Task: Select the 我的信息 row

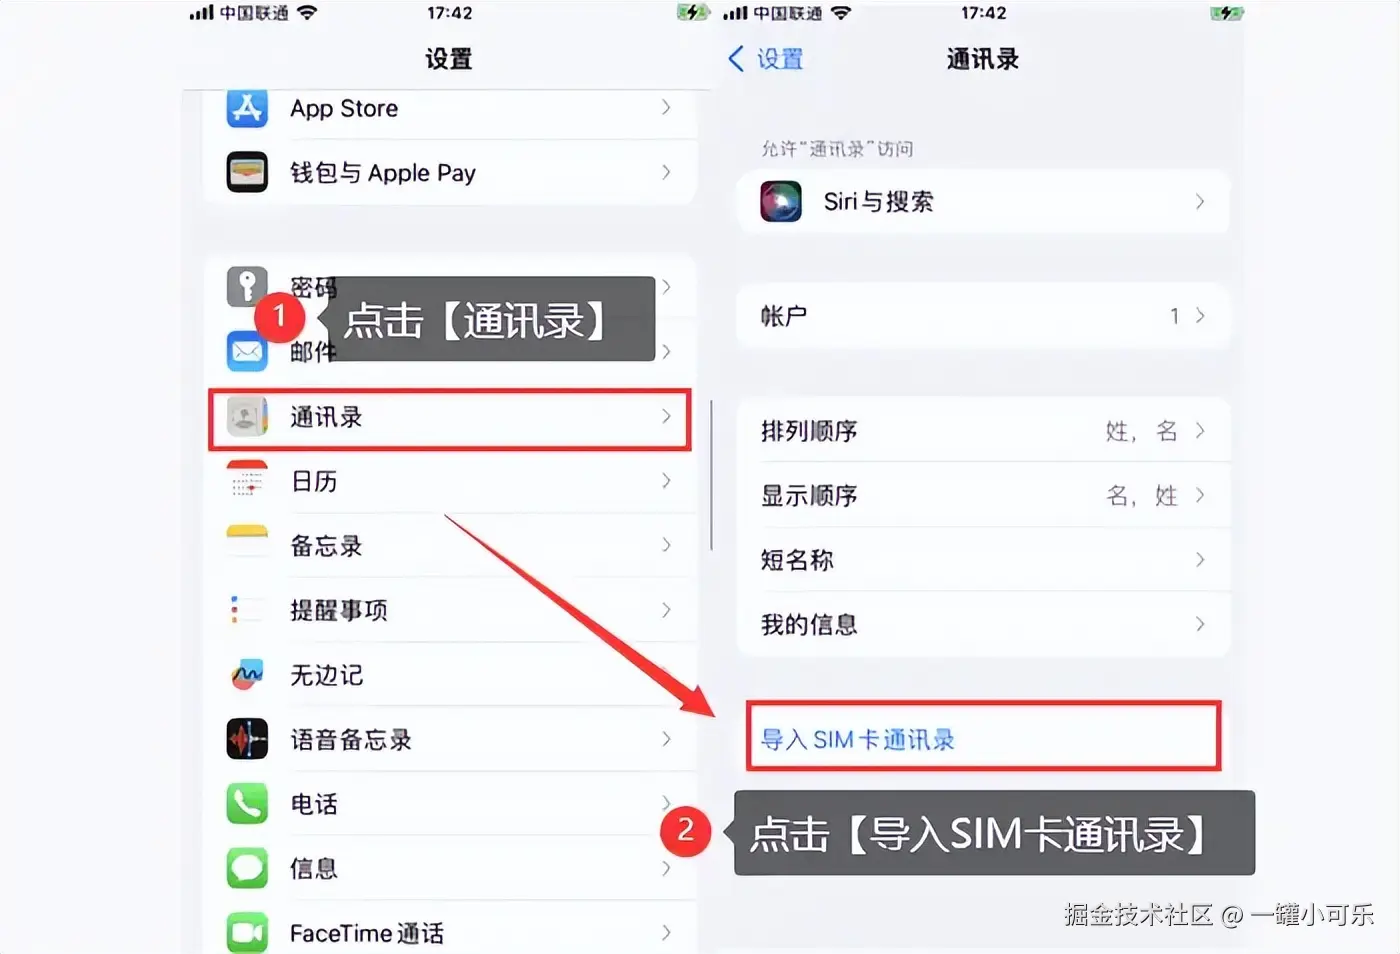Action: click(983, 624)
